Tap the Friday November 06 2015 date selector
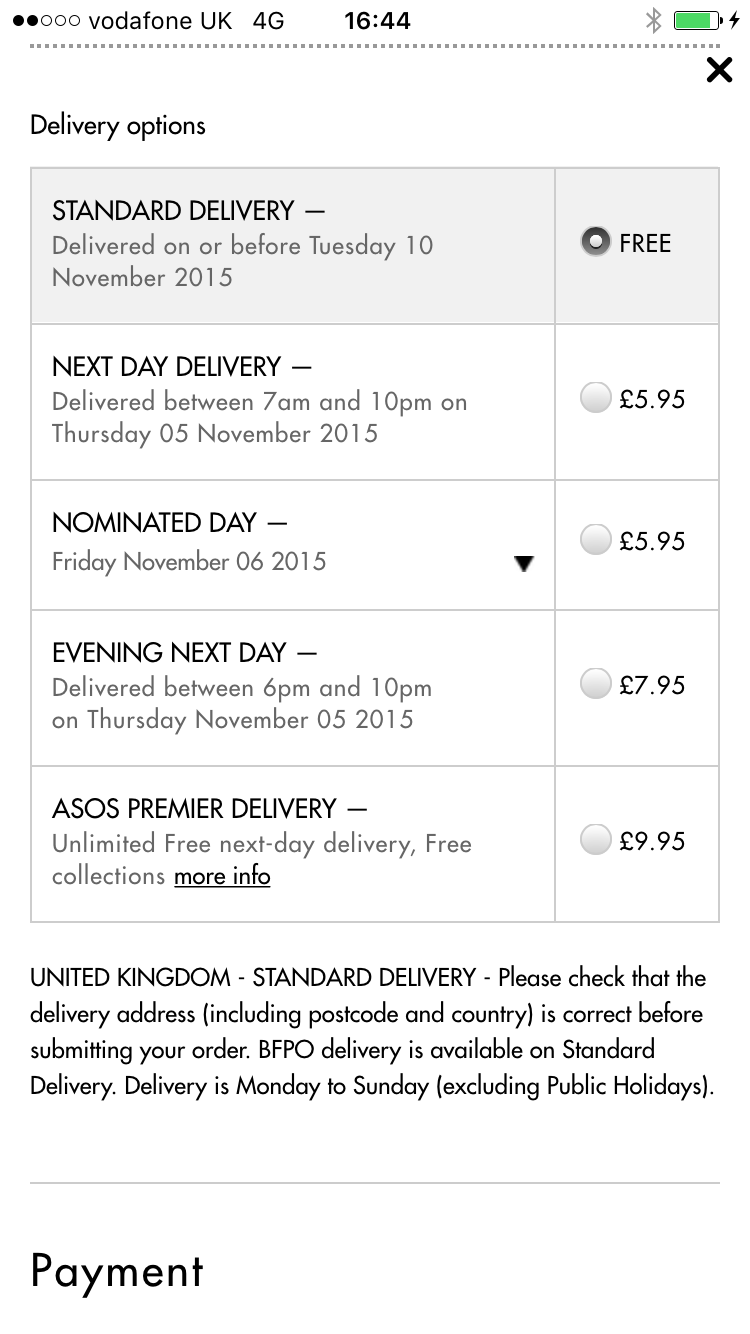 point(190,561)
